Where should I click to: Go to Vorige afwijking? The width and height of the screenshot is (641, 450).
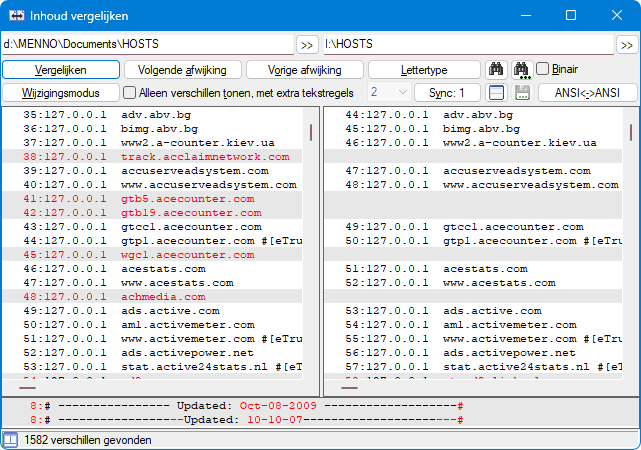point(305,70)
